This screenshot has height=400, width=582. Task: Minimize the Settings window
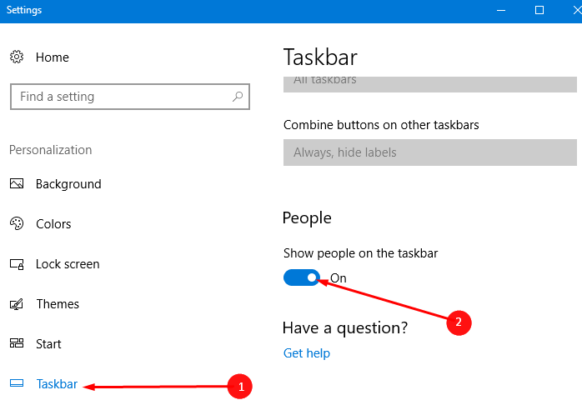[501, 10]
